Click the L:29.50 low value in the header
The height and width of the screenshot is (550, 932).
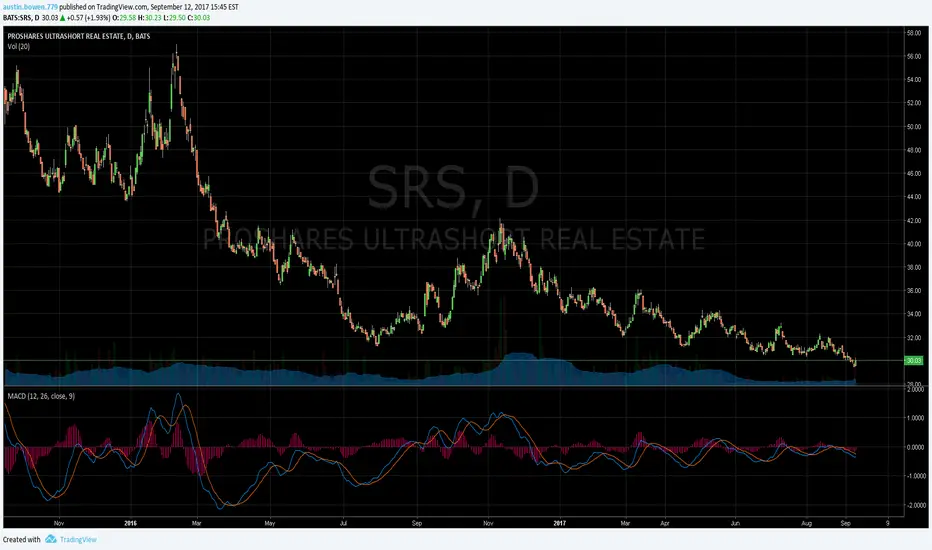[x=174, y=18]
